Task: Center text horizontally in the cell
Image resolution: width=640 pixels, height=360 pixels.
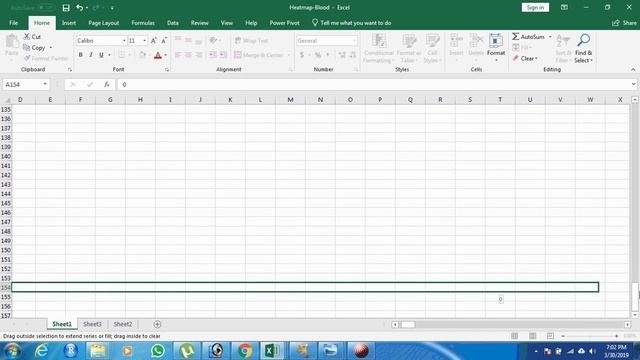Action: click(188, 55)
